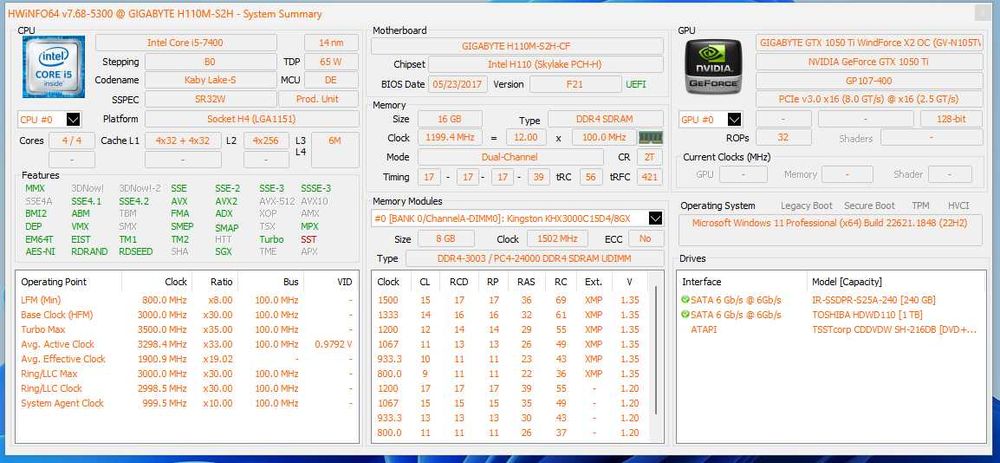Viewport: 1000px width, 463px height.
Task: Click the Turbo Max operating point row
Action: click(x=186, y=329)
